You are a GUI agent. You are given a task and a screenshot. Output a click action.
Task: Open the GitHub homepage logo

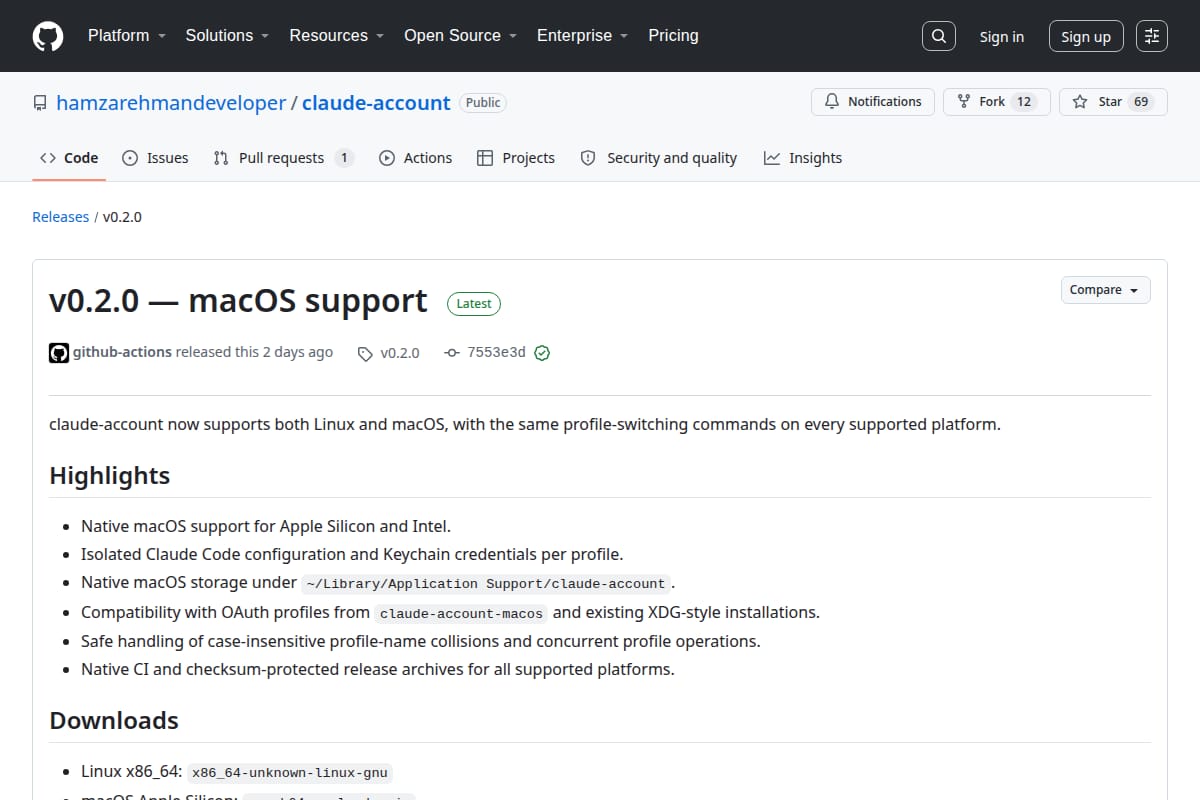tap(48, 36)
